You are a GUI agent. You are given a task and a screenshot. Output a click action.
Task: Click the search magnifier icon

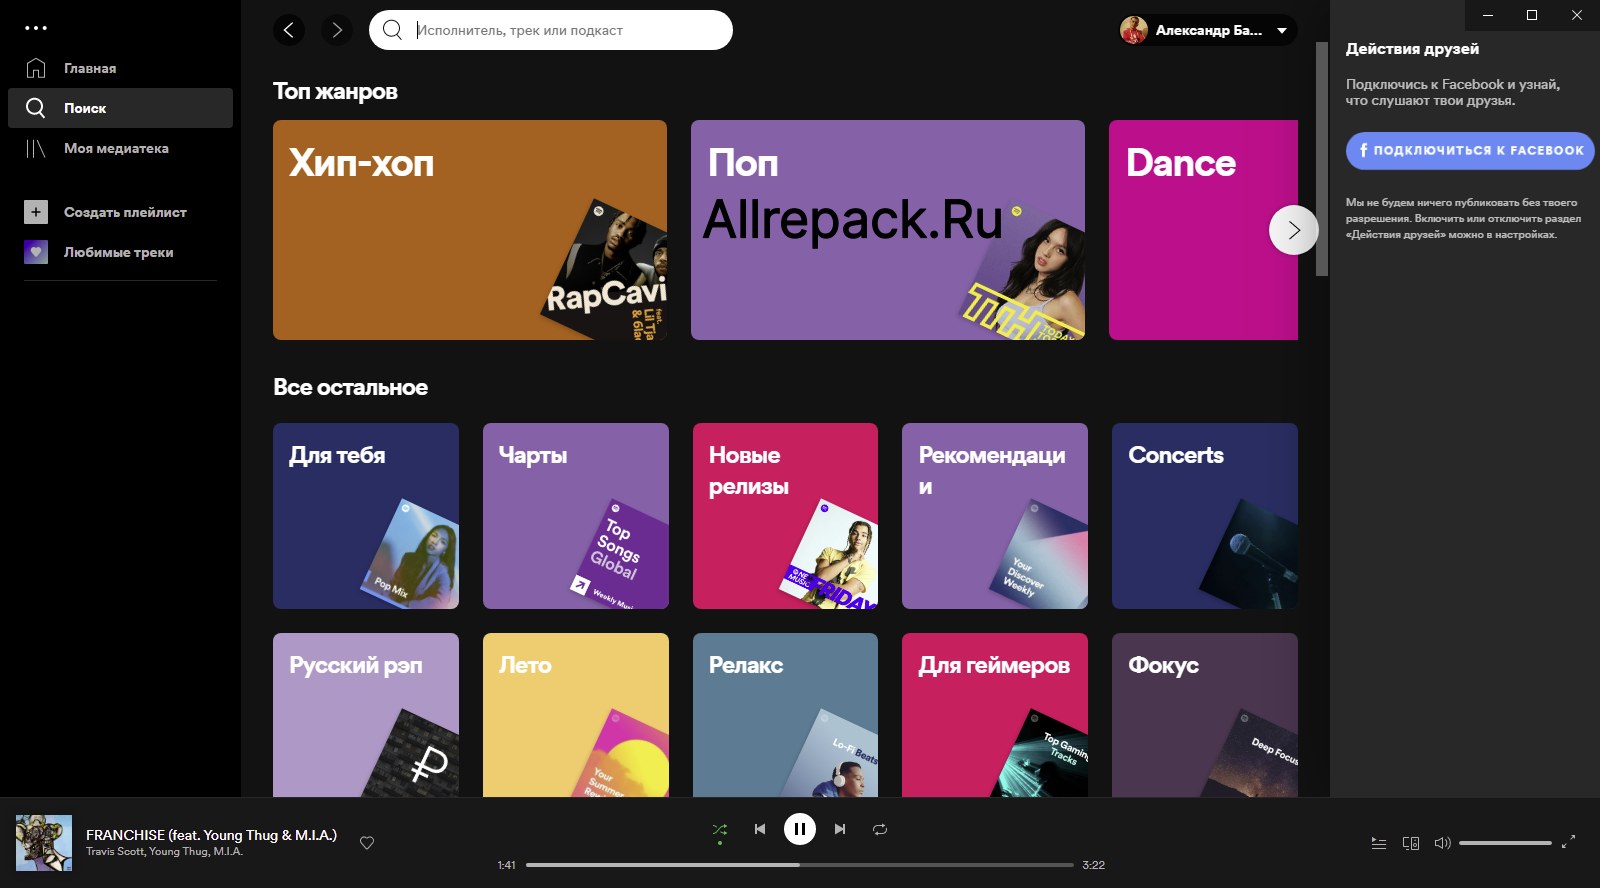pyautogui.click(x=393, y=30)
